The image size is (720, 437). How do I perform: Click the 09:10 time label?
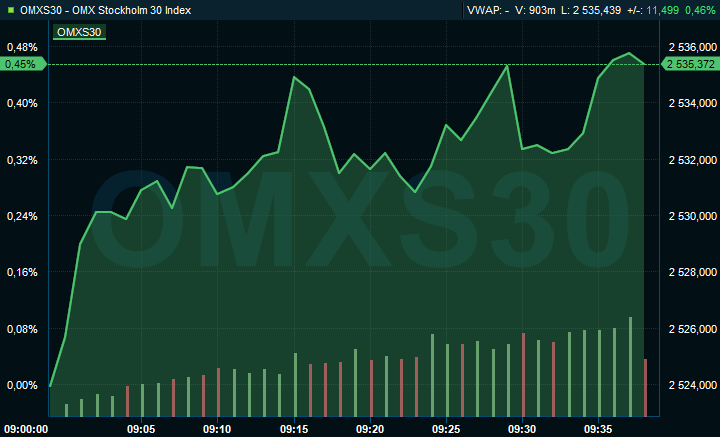tap(217, 429)
